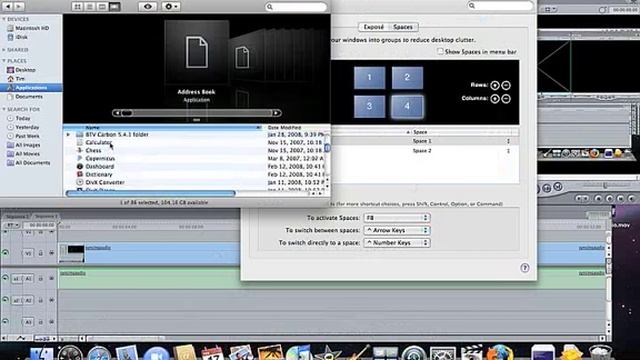The image size is (640, 360).
Task: Enable Show Spaces in menu bar
Action: (x=440, y=51)
